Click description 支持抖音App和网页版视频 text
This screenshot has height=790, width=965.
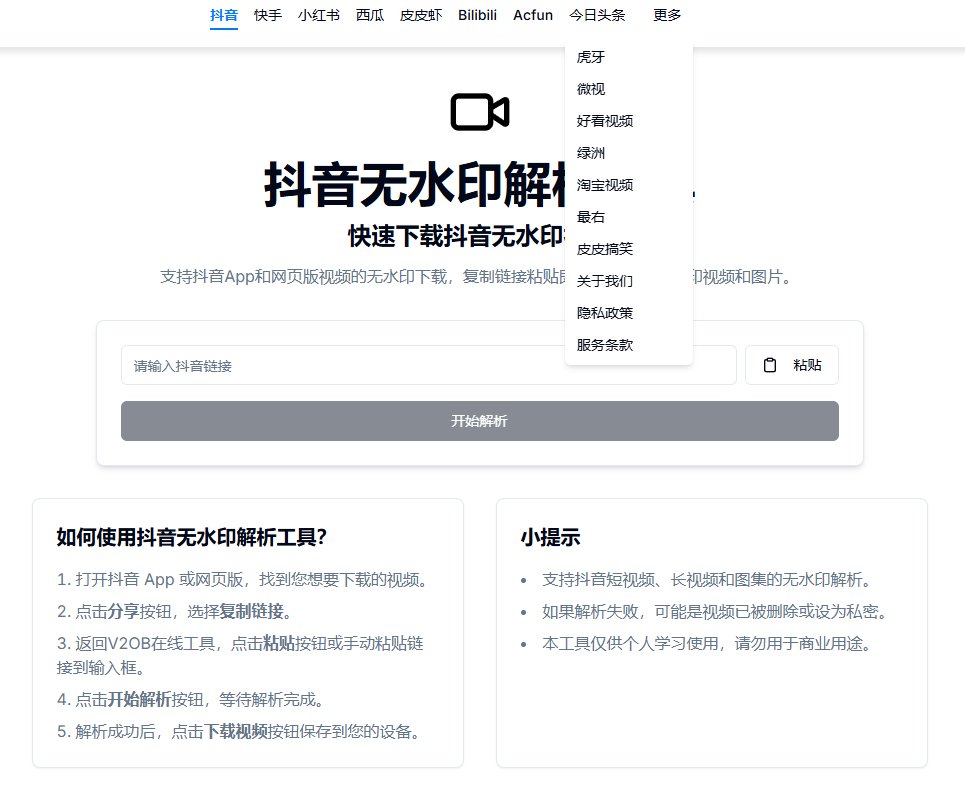[x=476, y=277]
